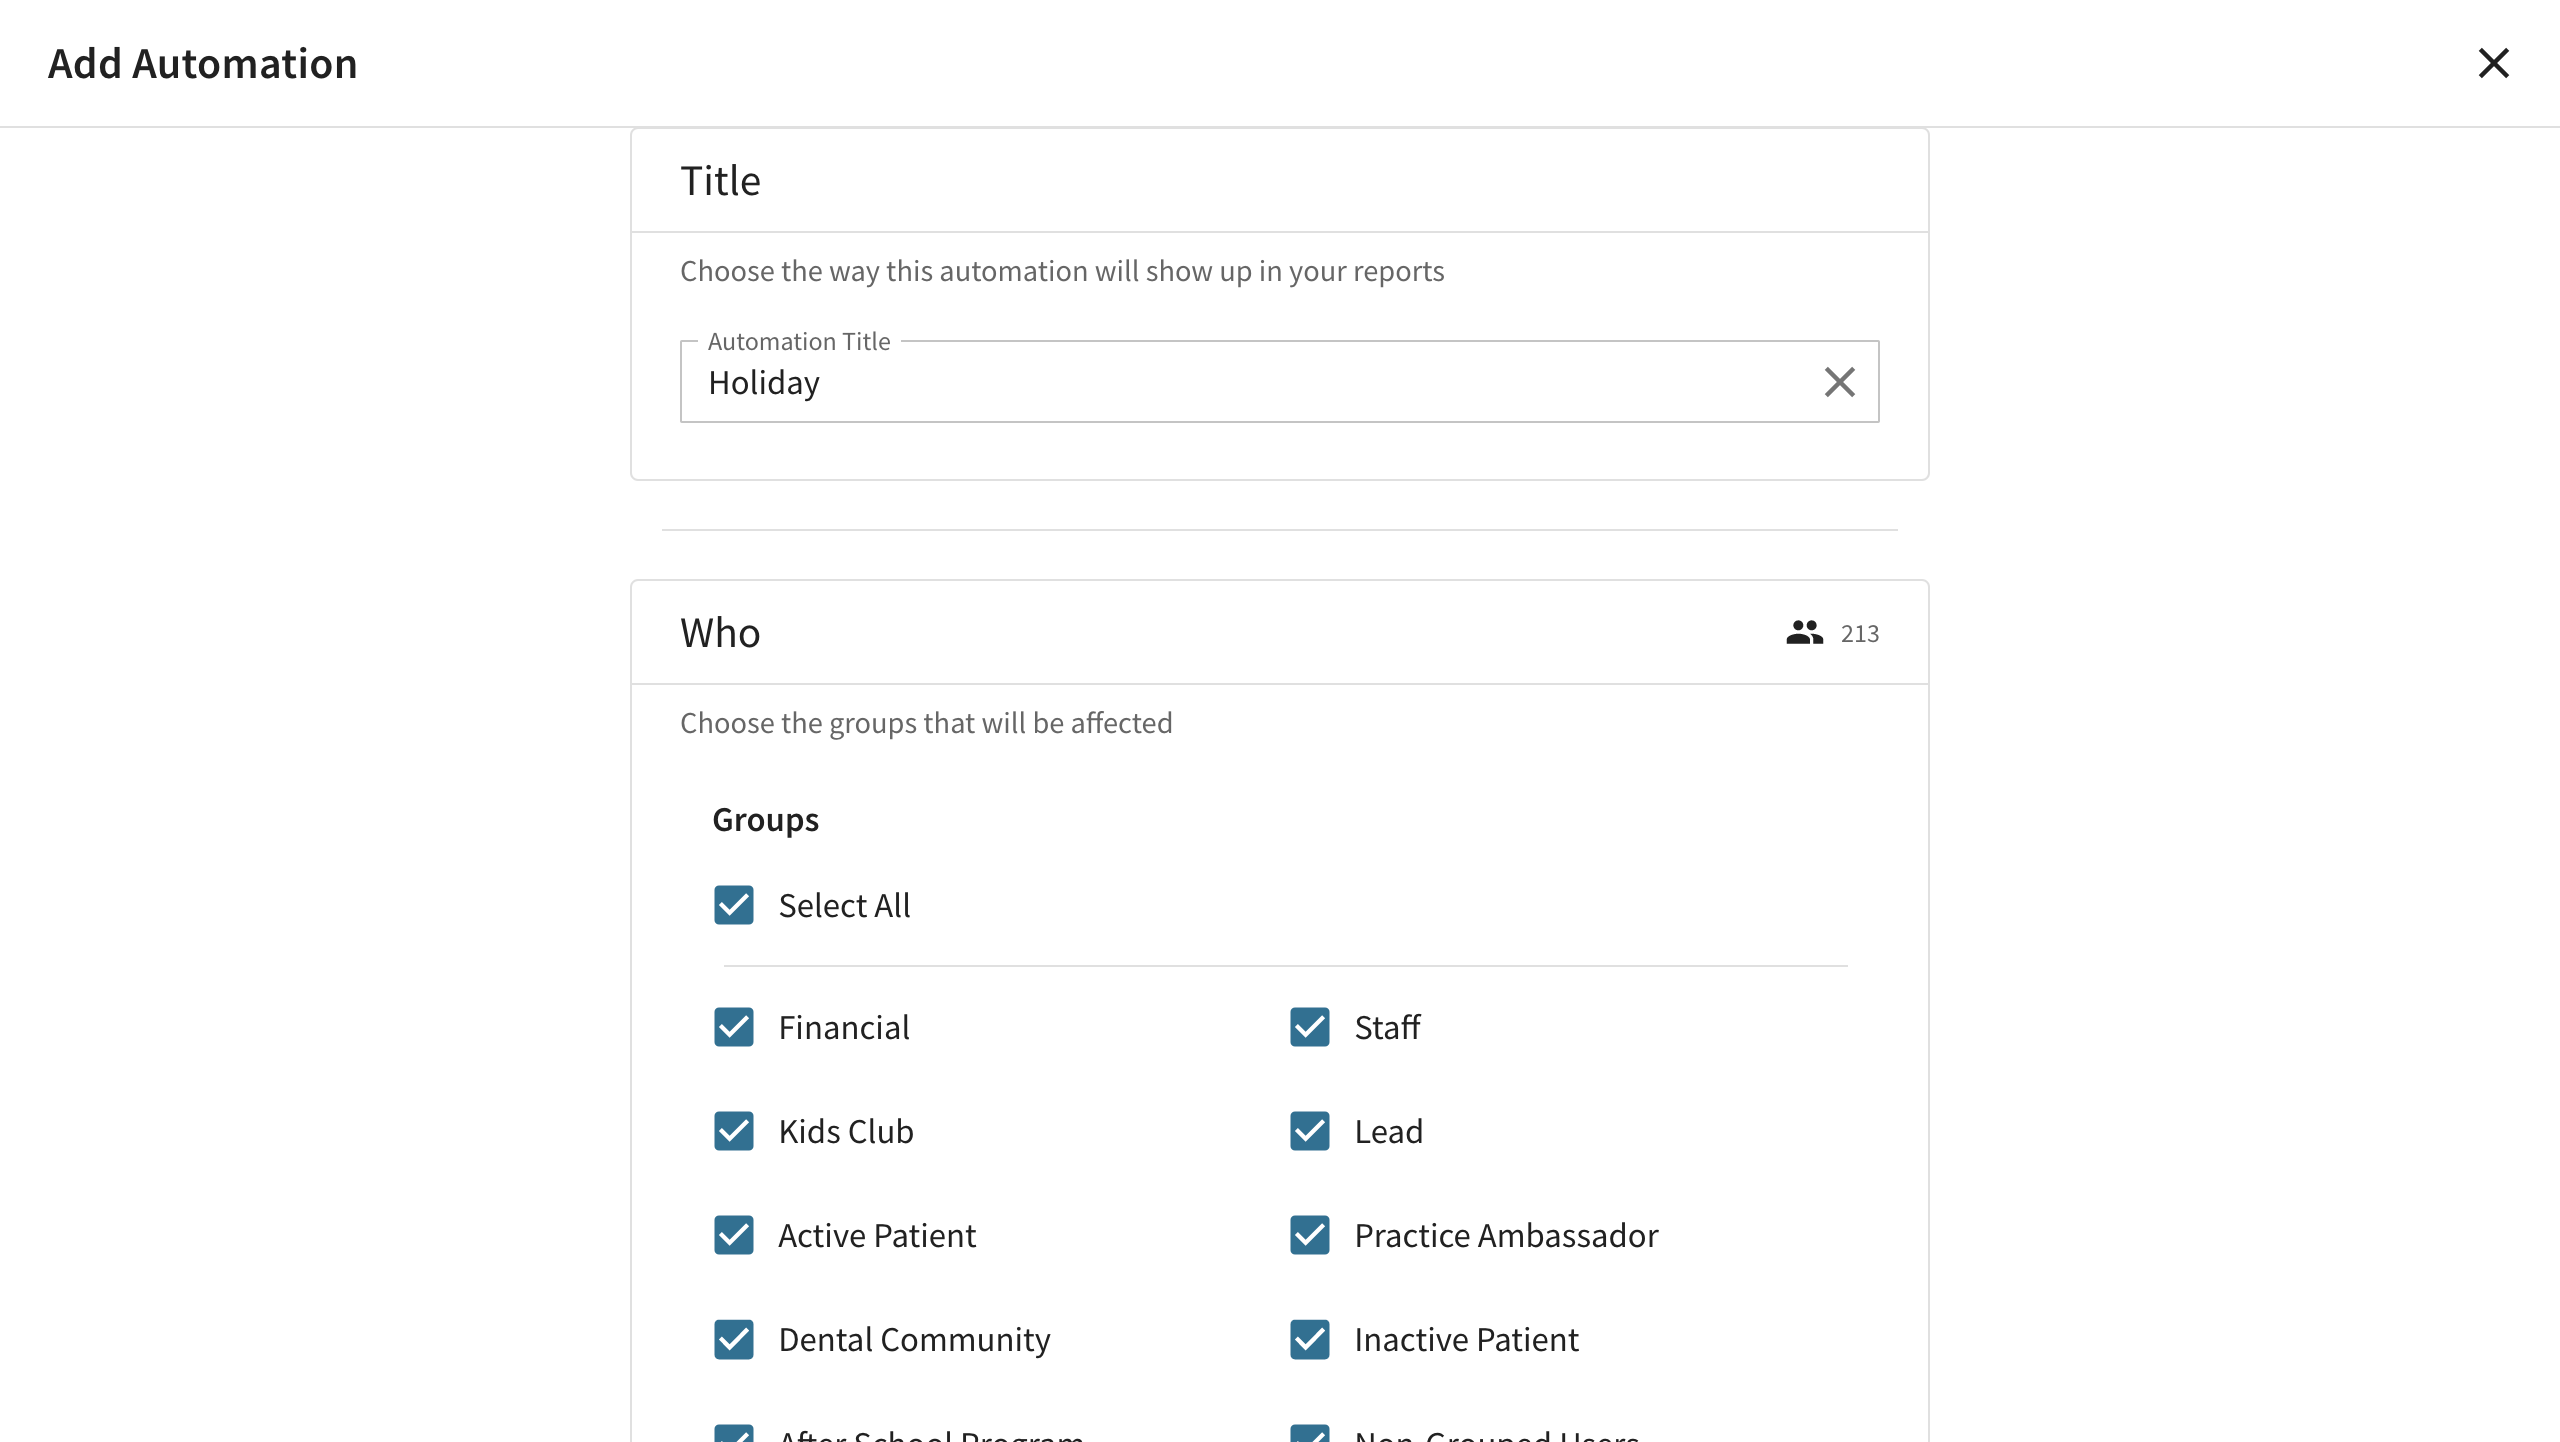Viewport: 2560px width, 1442px height.
Task: Clear the Automation Title field
Action: (1839, 382)
